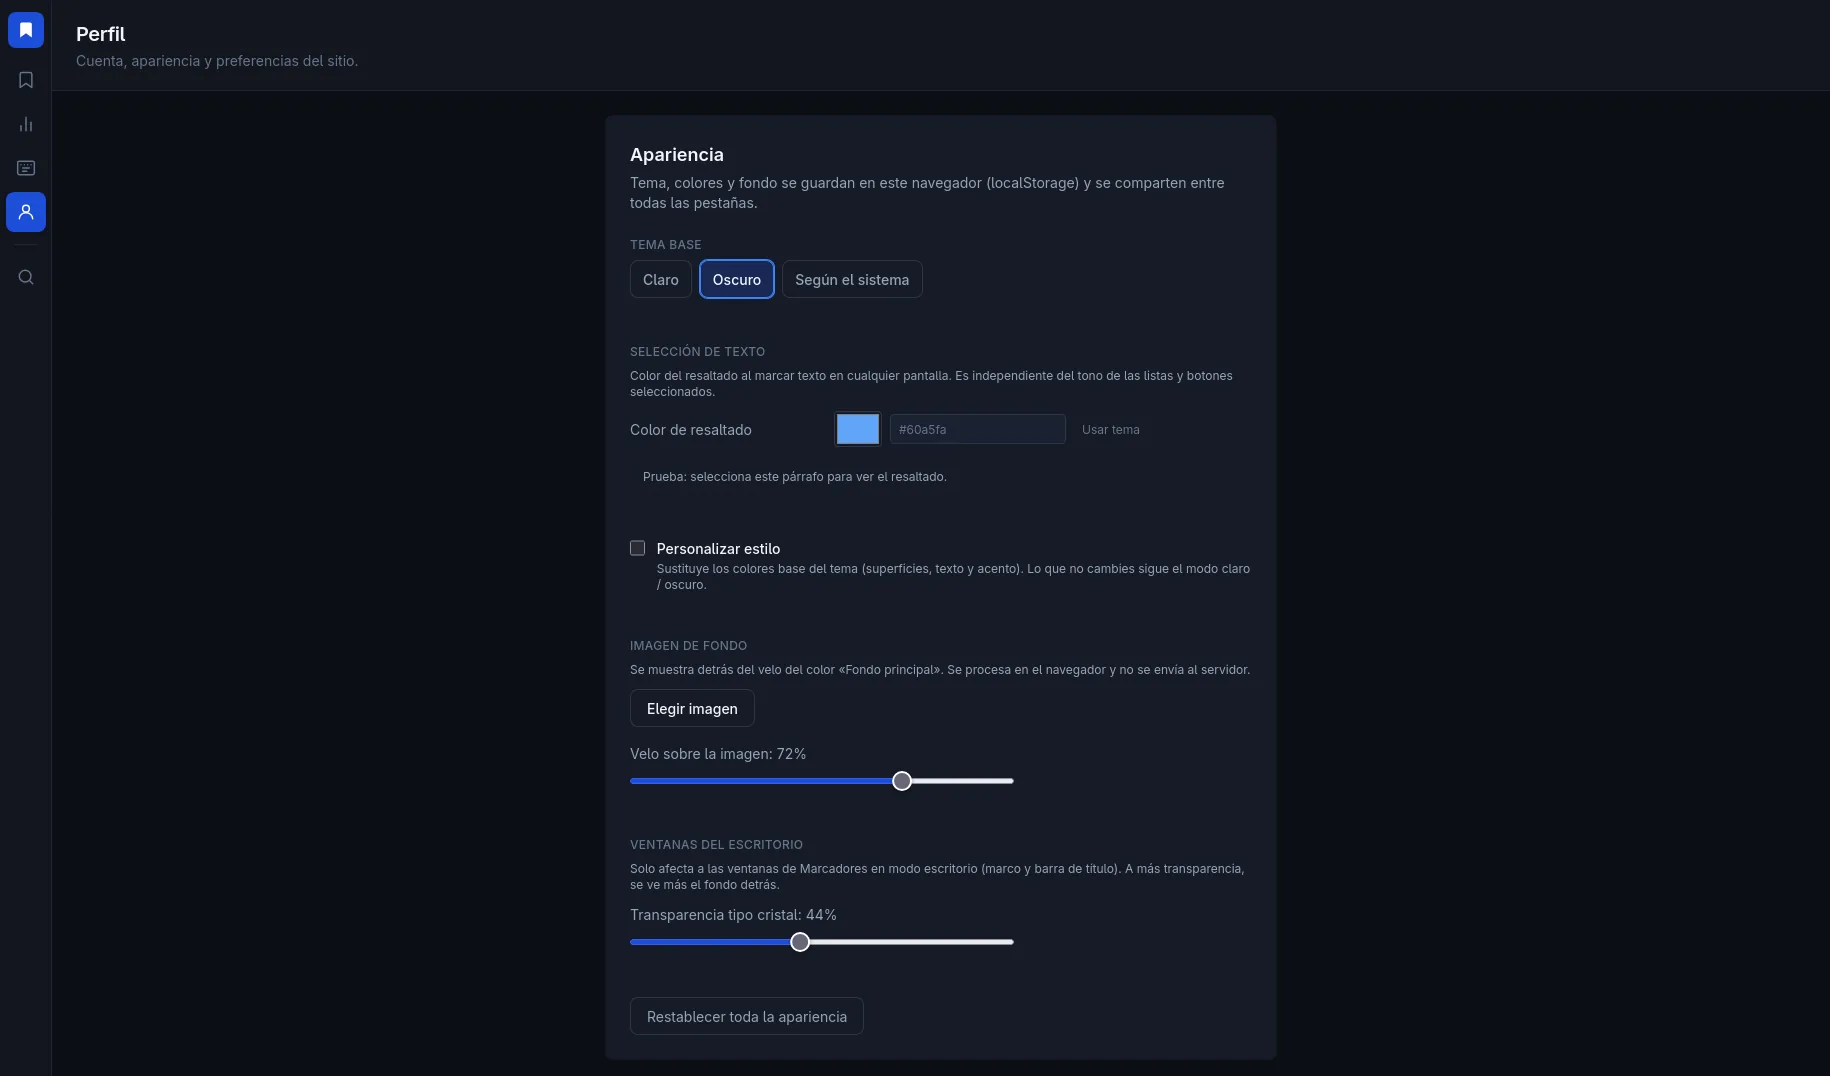Select the profile user icon
Screen dimensions: 1830x1076
[26, 212]
